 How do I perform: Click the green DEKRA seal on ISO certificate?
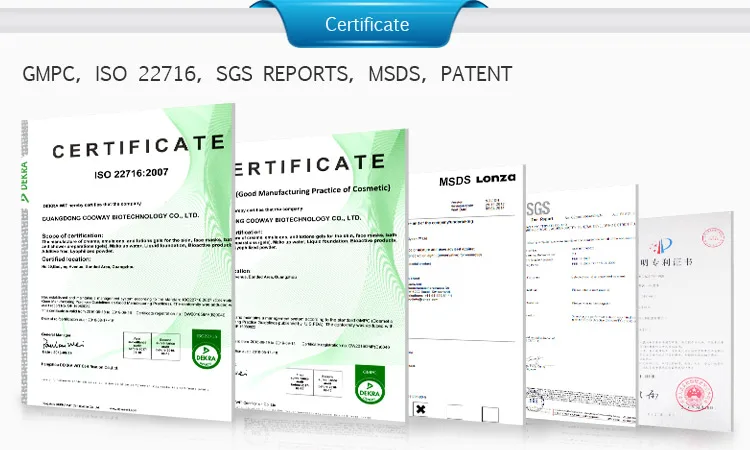click(206, 349)
